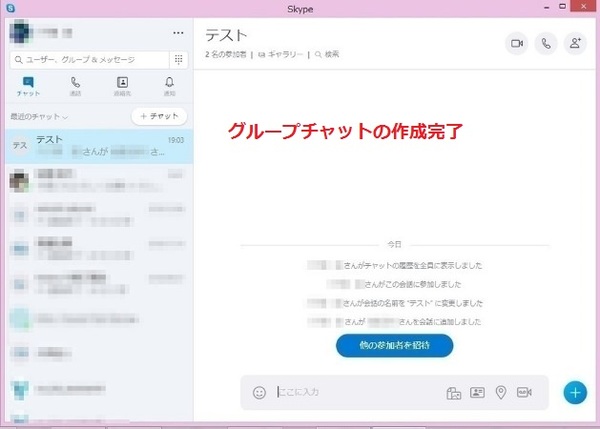The image size is (600, 429).
Task: Click the ここに入力 message field
Action: pyautogui.click(x=356, y=392)
